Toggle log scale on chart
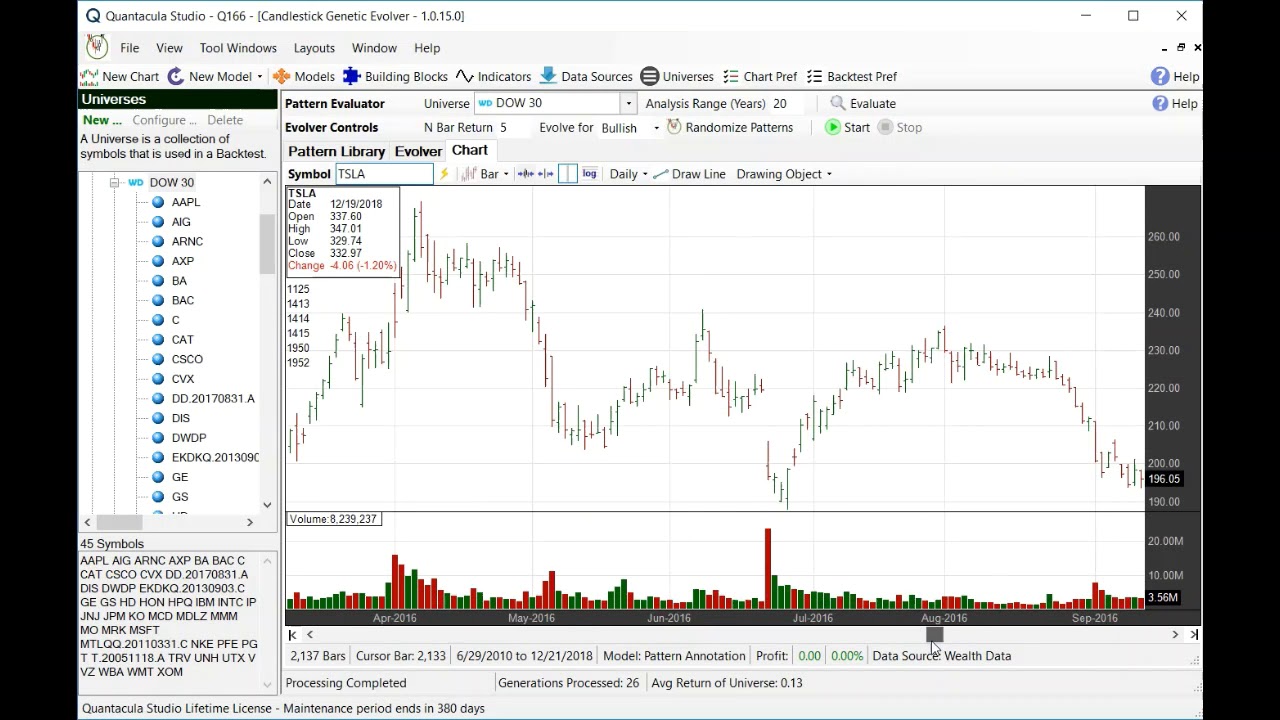Screen dimensions: 1280x720 589,174
